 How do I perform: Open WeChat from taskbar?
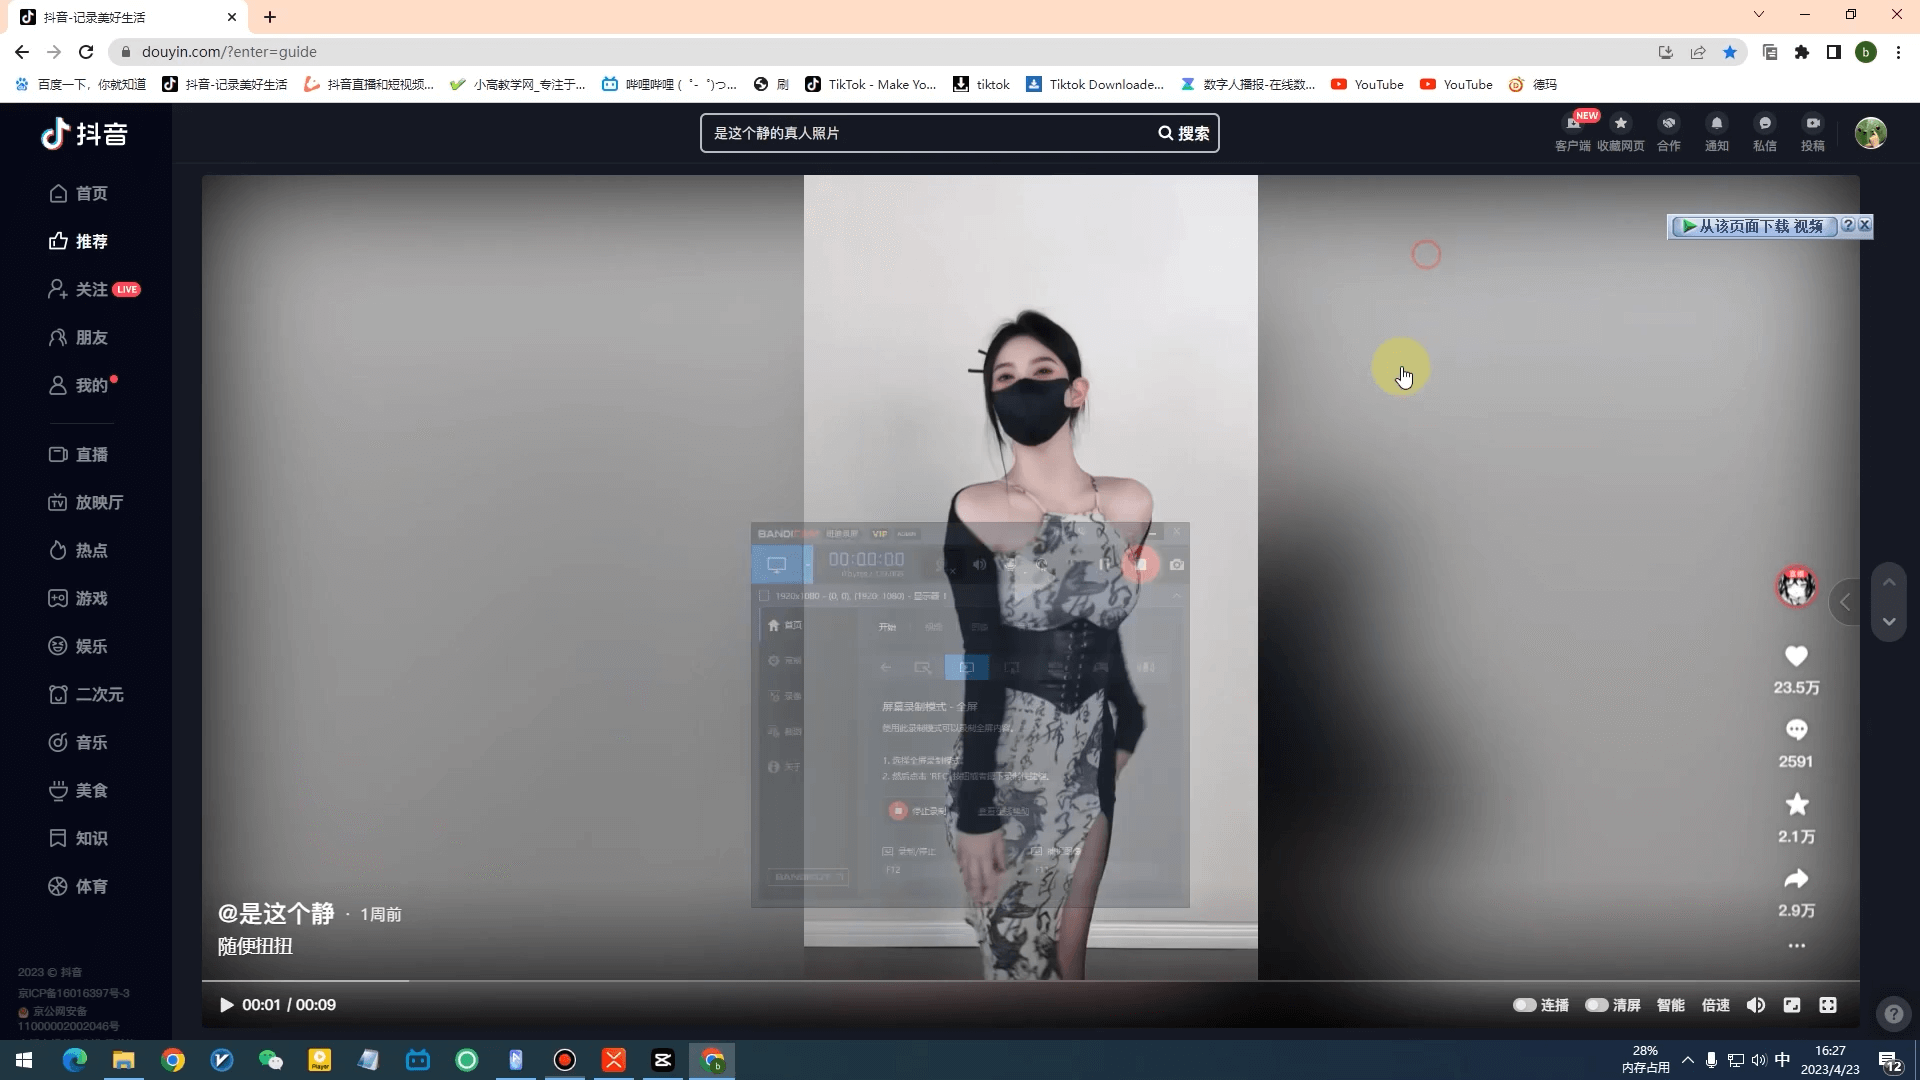pyautogui.click(x=271, y=1060)
